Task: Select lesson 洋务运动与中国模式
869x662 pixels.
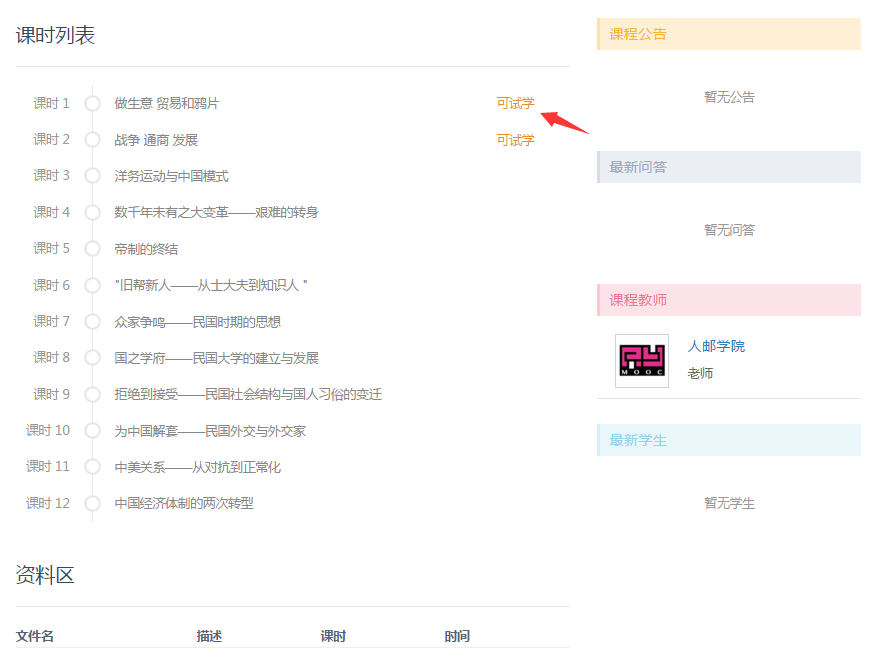Action: 171,176
